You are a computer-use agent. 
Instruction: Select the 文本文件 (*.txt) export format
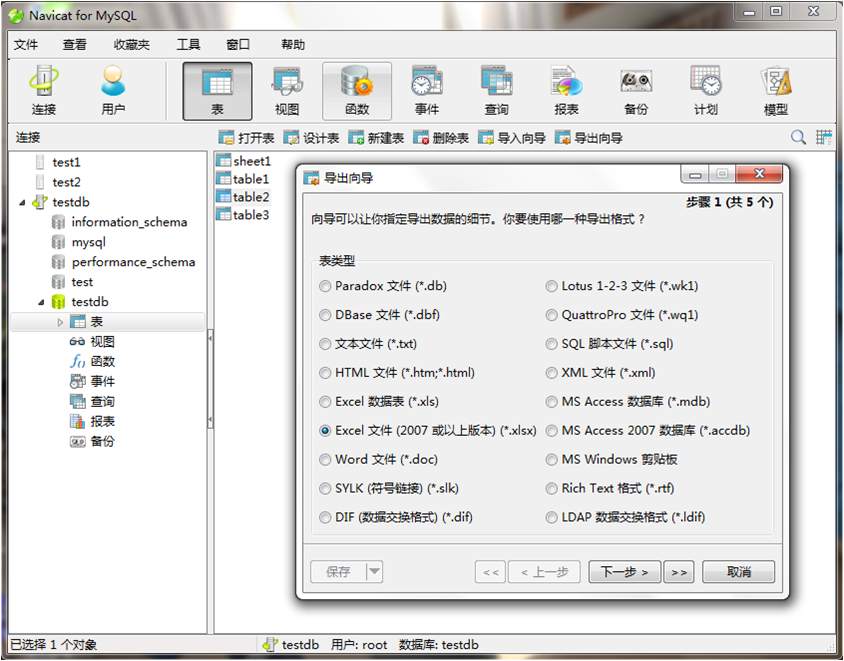tap(325, 344)
